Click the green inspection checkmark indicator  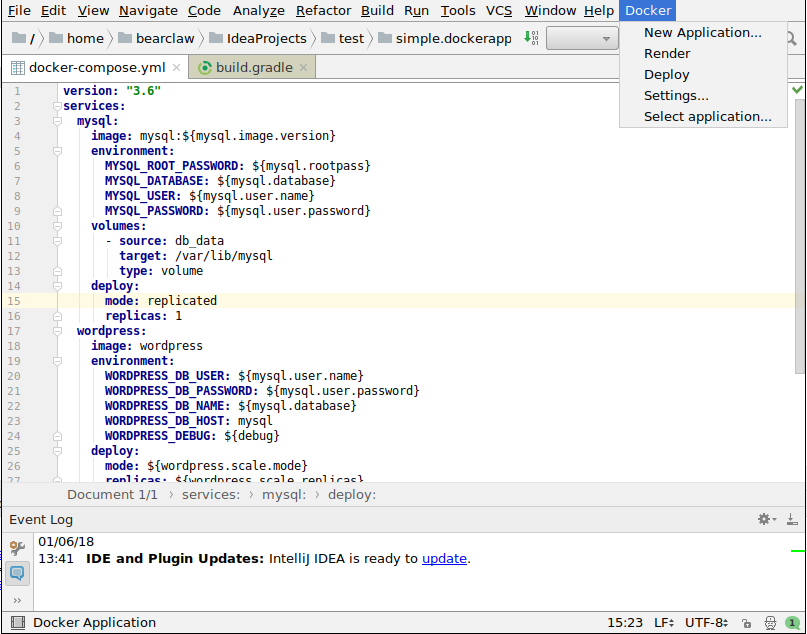tap(797, 90)
